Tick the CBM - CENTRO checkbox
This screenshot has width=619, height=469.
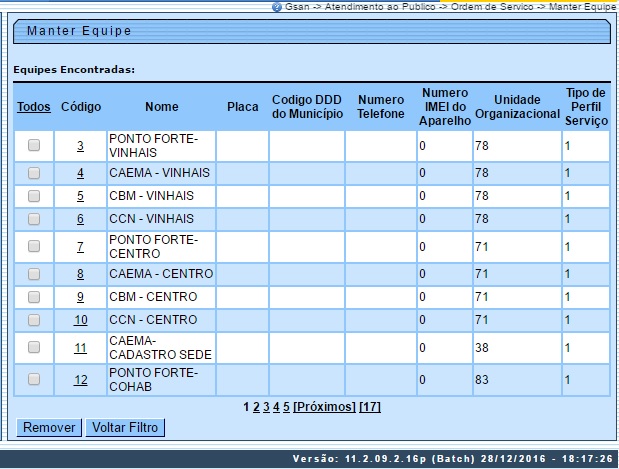coord(34,297)
